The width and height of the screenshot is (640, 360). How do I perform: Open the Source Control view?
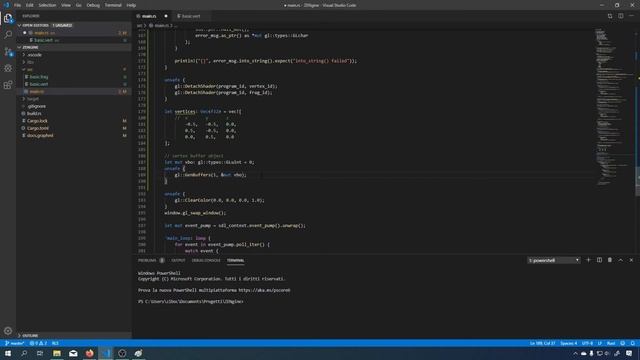pyautogui.click(x=8, y=51)
